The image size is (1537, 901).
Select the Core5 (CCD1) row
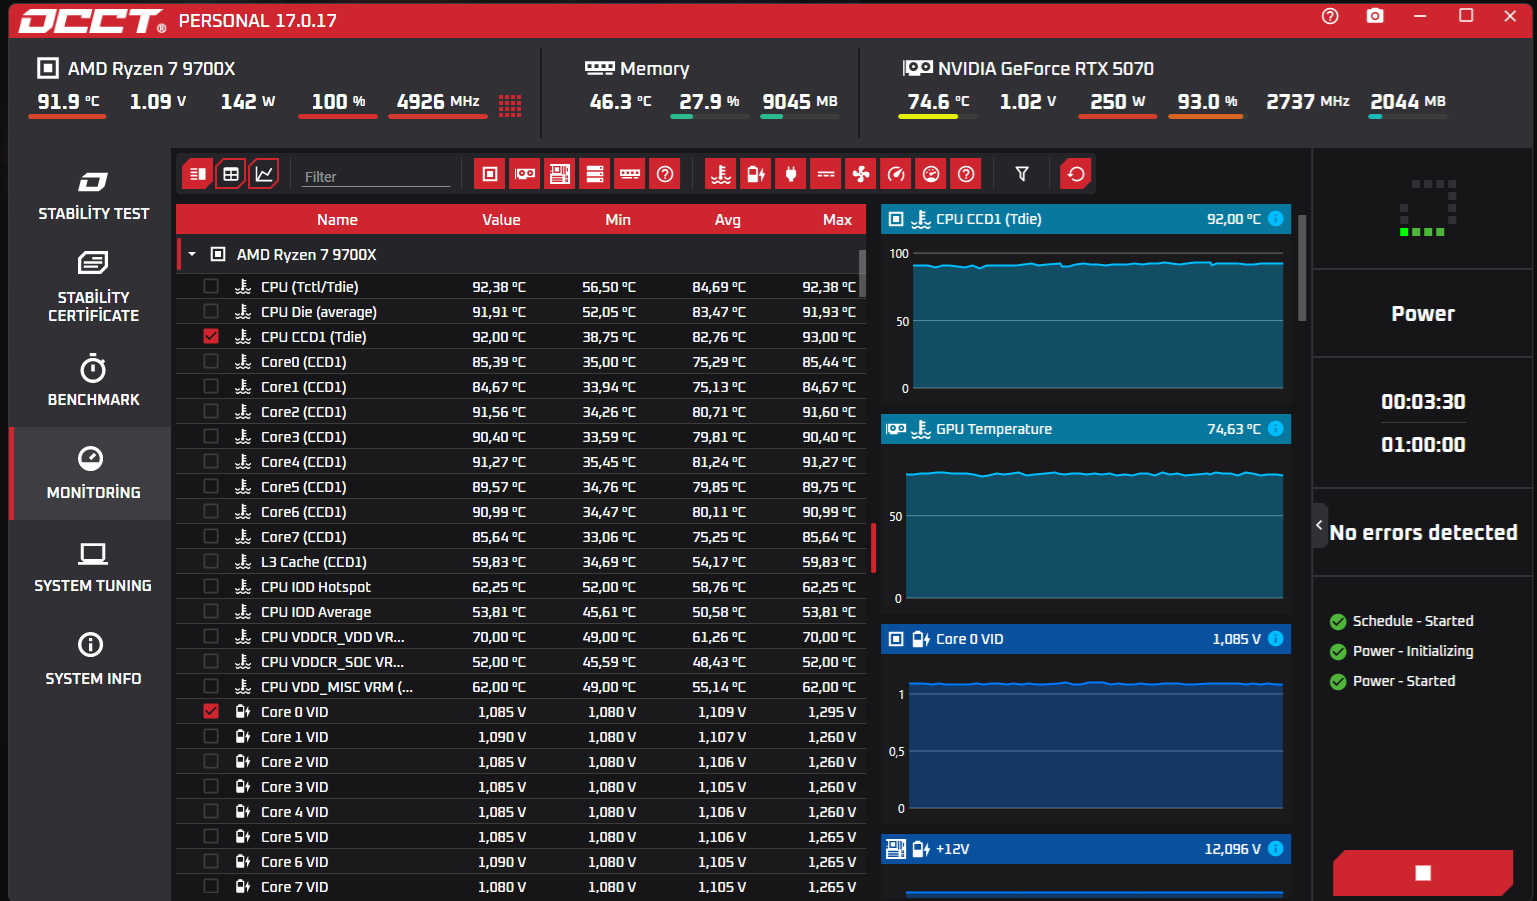click(x=521, y=487)
